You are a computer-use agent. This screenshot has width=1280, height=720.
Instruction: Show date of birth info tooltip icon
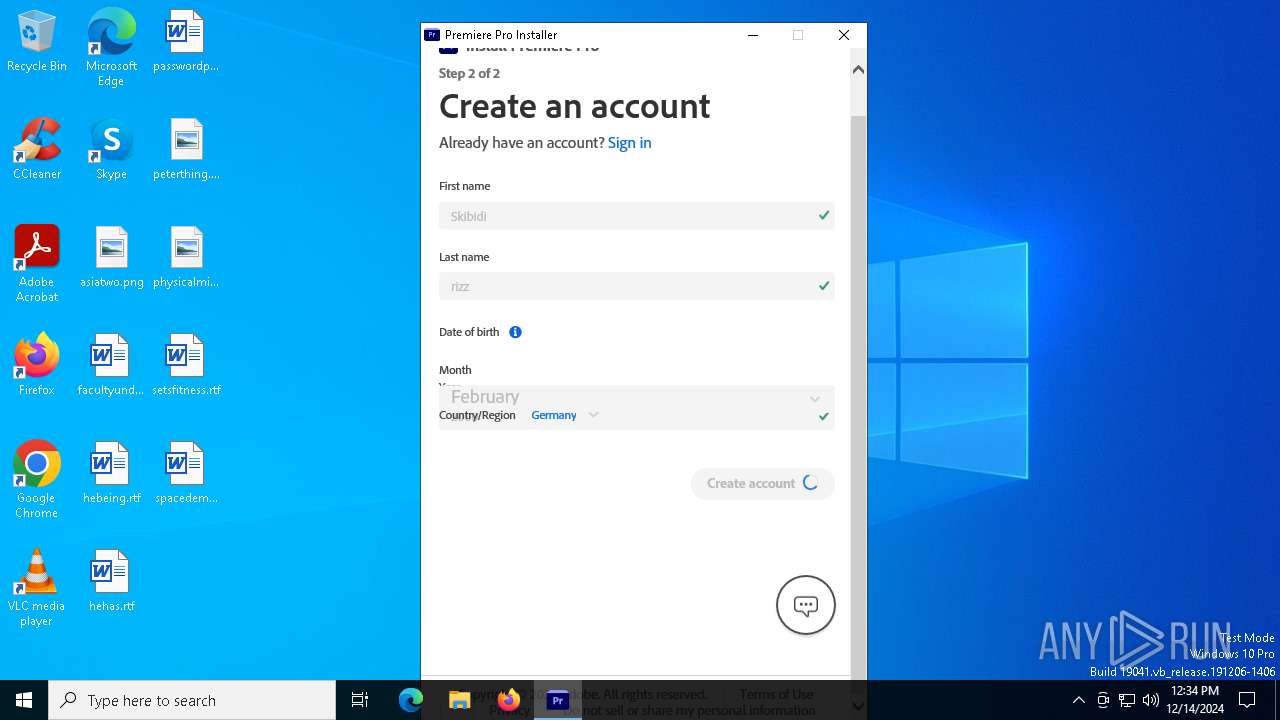coord(515,332)
